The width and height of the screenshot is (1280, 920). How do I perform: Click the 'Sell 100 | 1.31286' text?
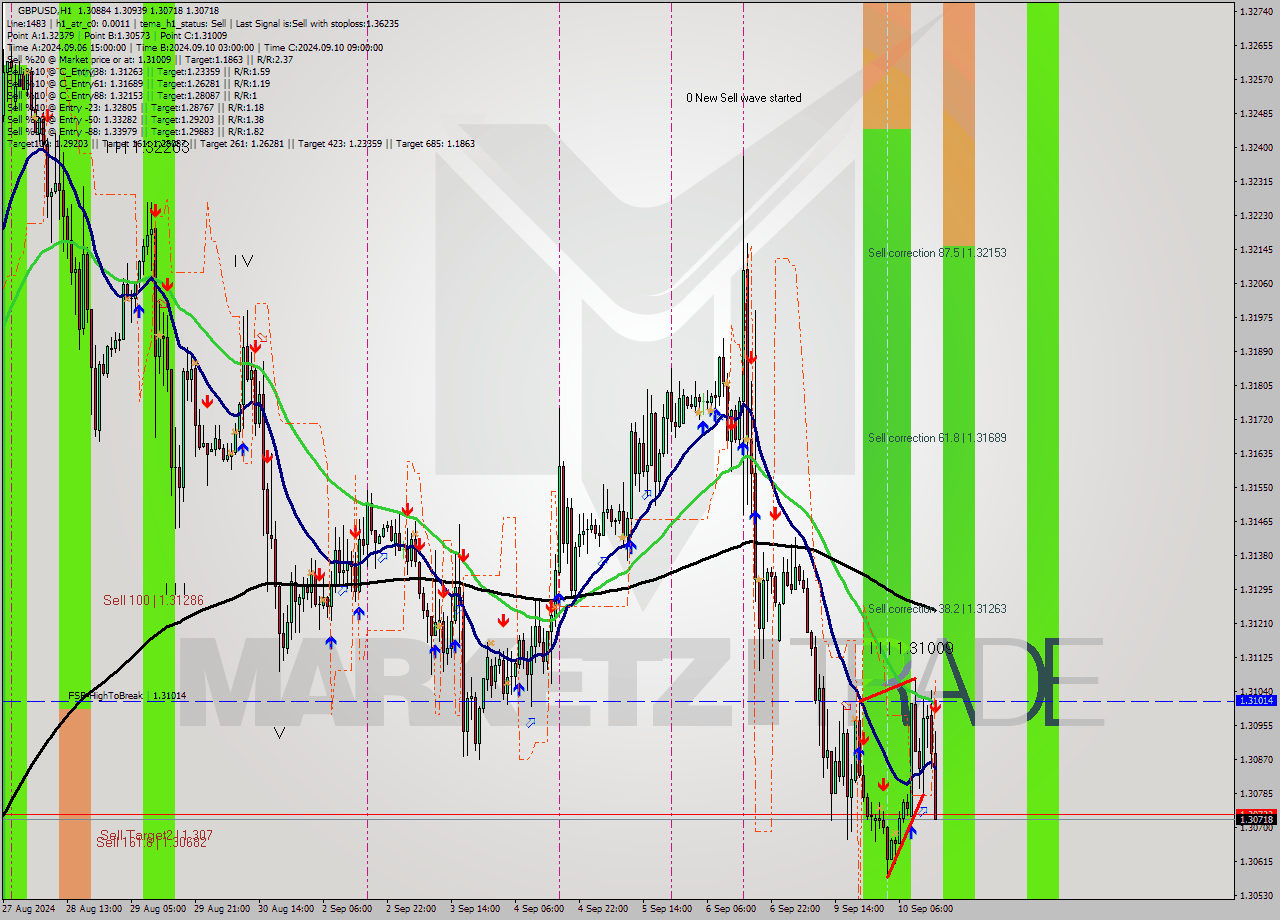(x=151, y=600)
